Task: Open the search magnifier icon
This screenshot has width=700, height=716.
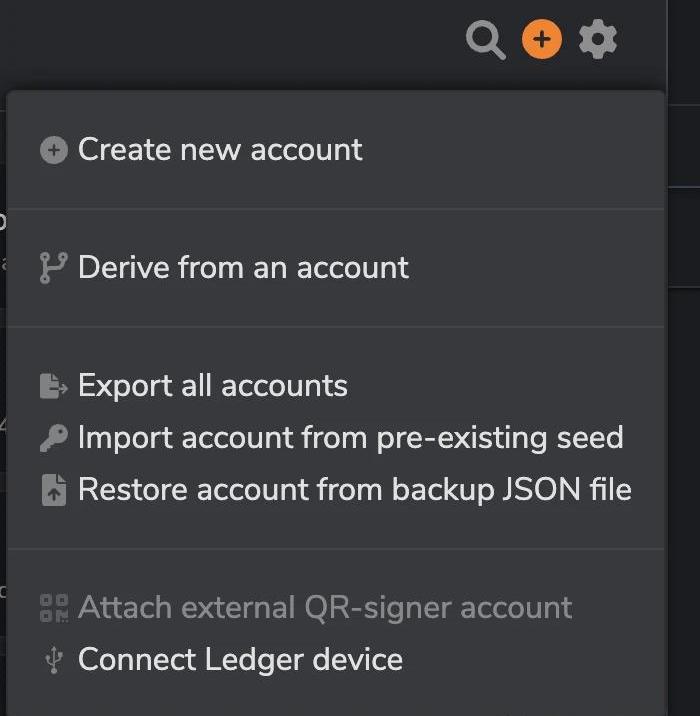Action: [485, 40]
